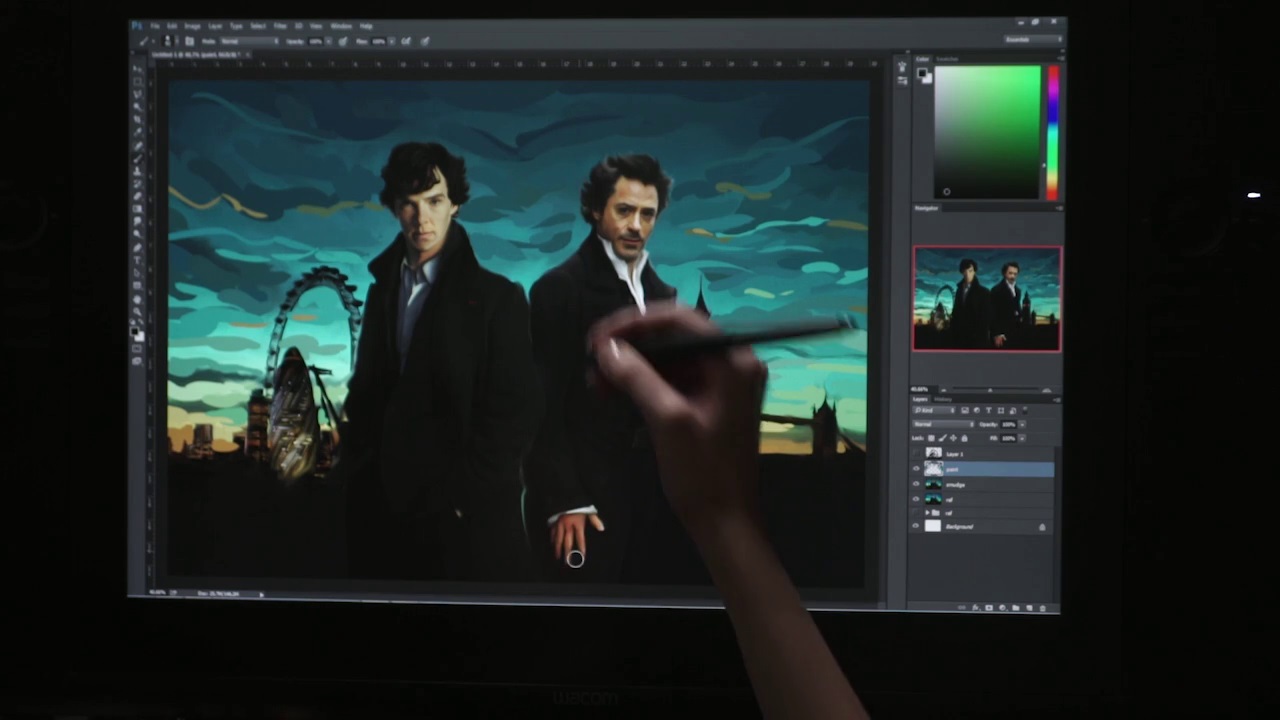Hide the smudge layer
The width and height of the screenshot is (1280, 720).
[x=916, y=484]
